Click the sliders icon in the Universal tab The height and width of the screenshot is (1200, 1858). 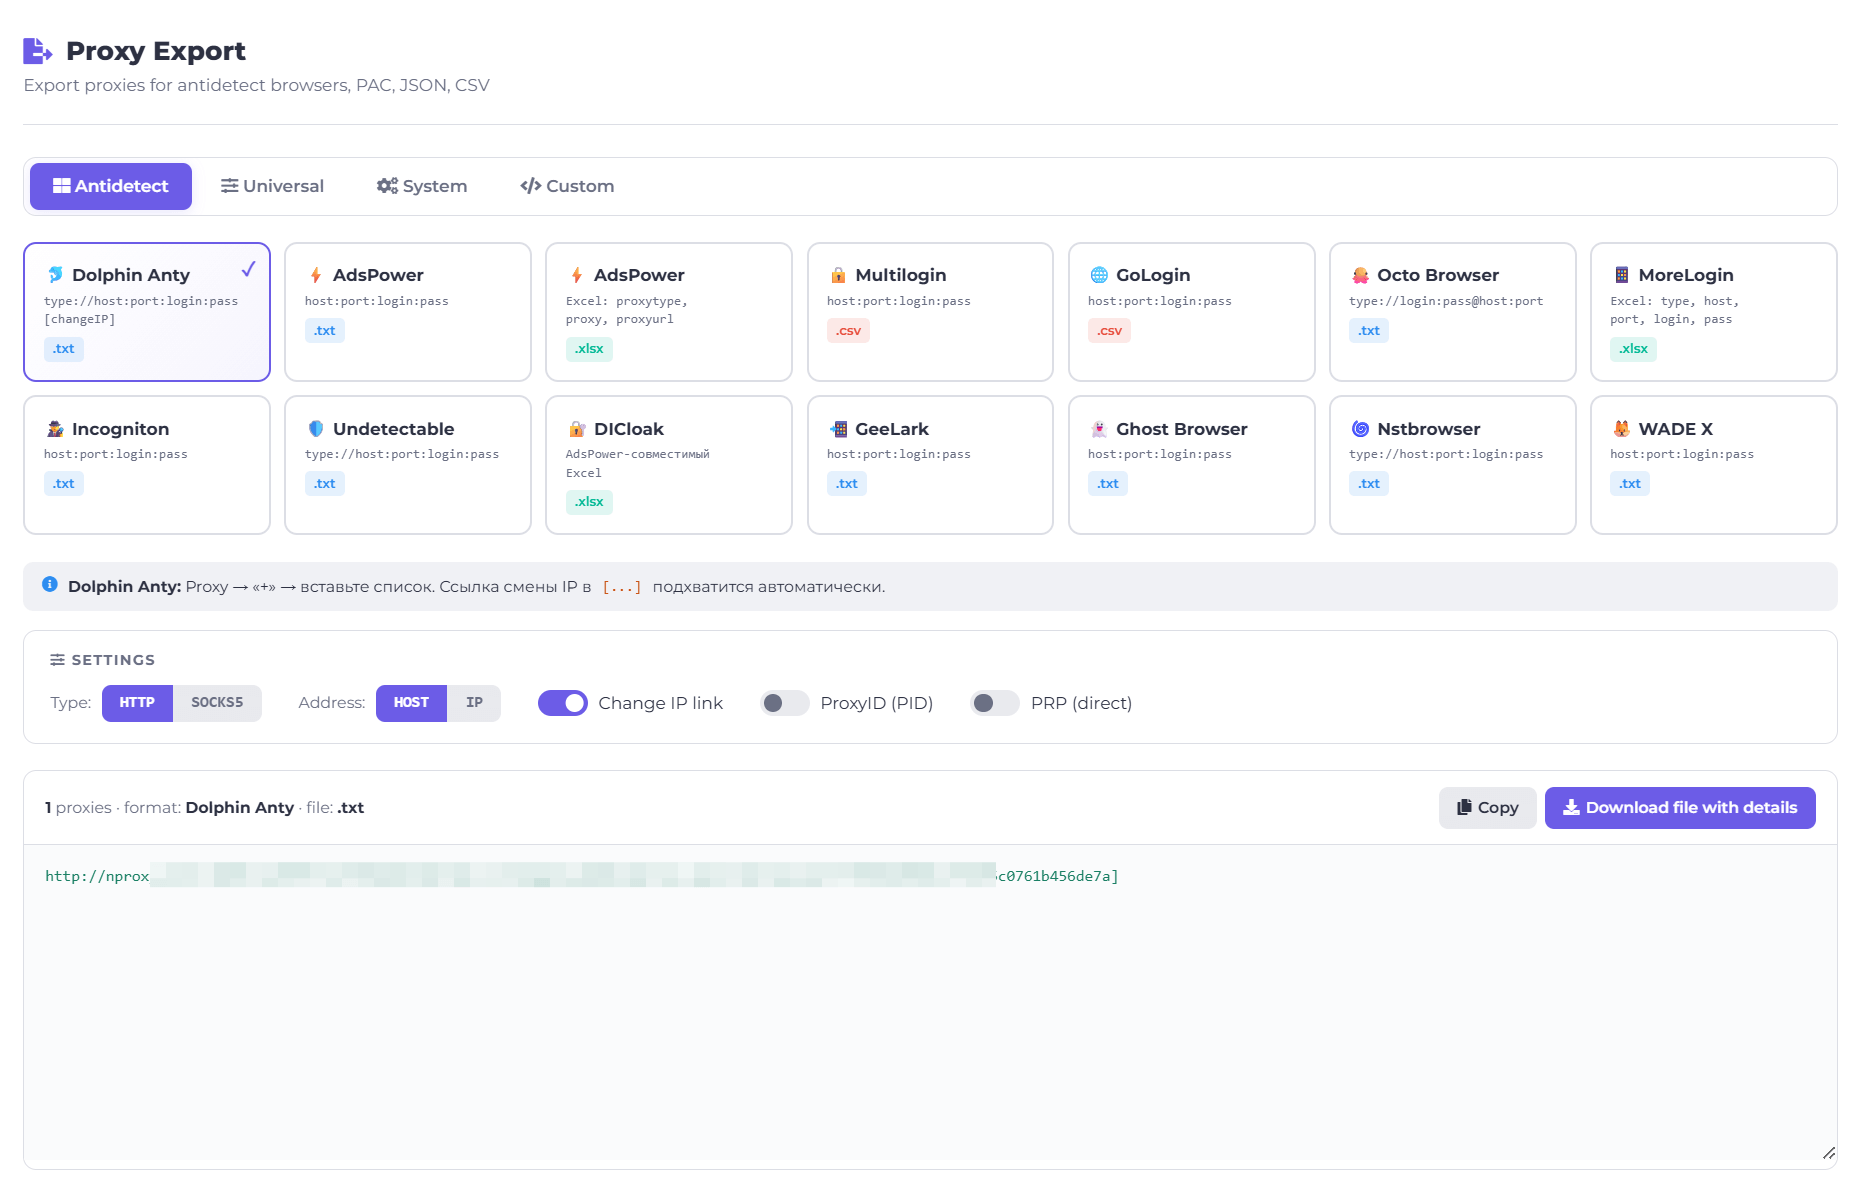coord(229,186)
